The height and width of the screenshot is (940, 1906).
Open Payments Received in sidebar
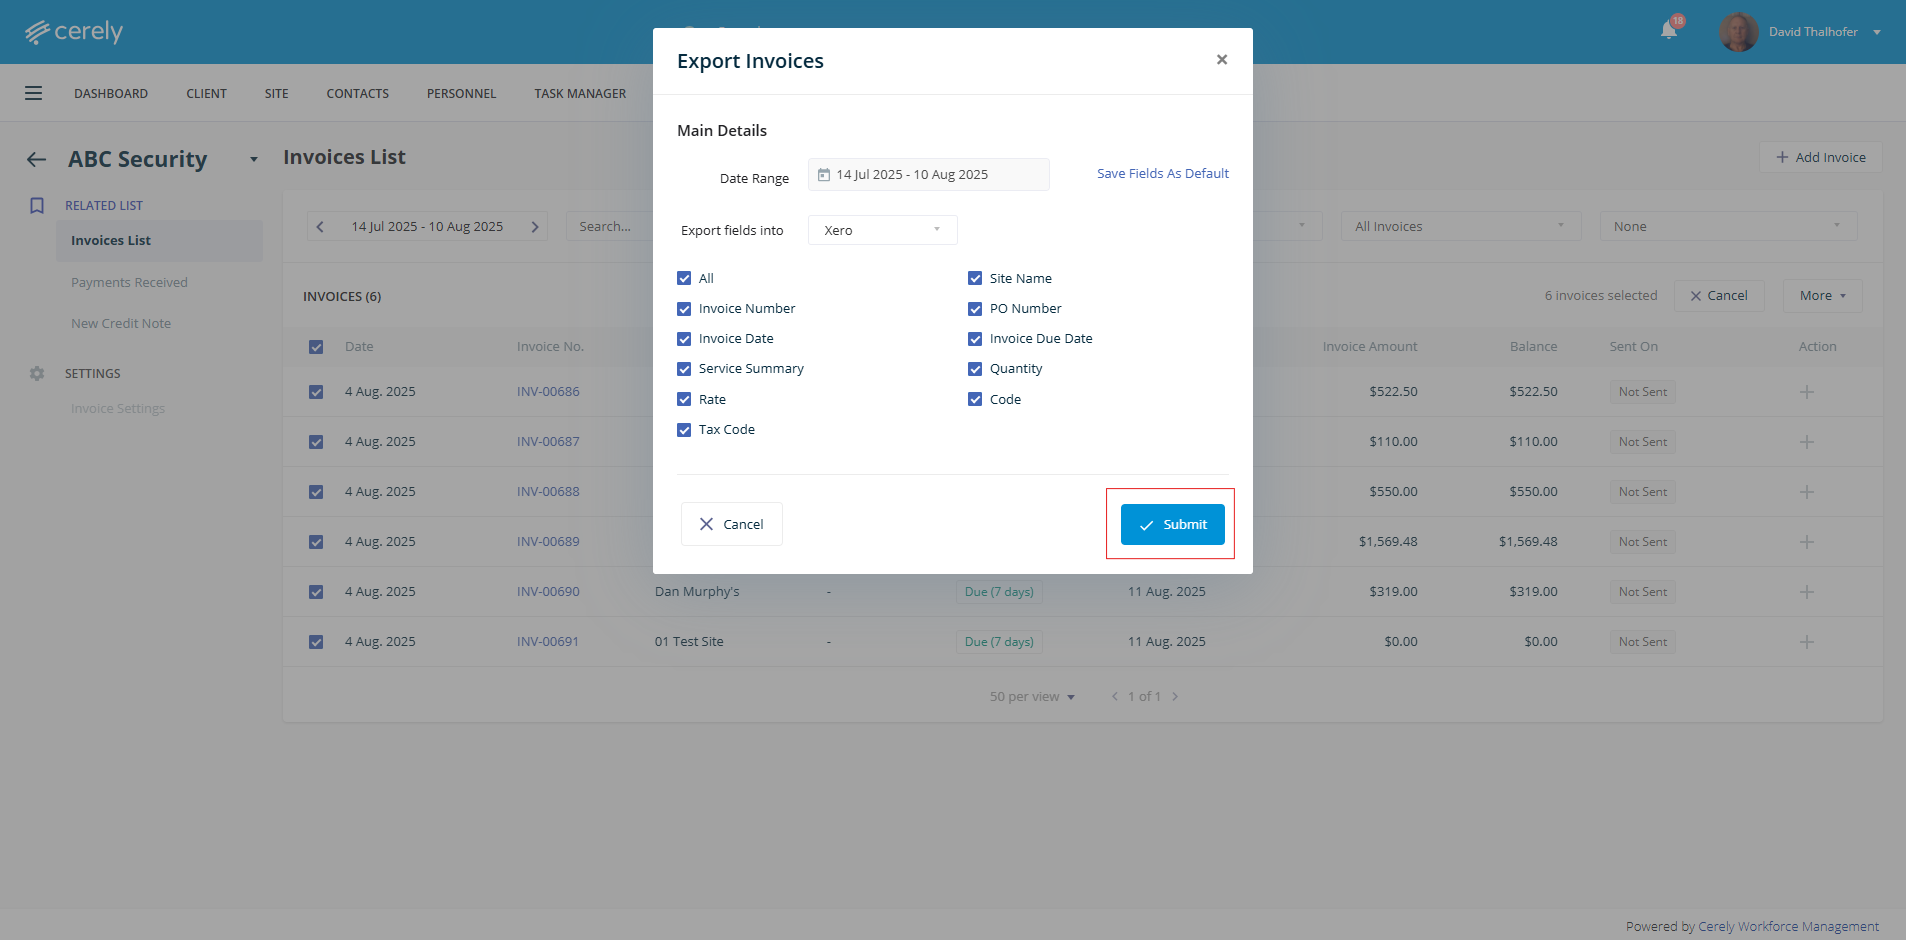[129, 283]
